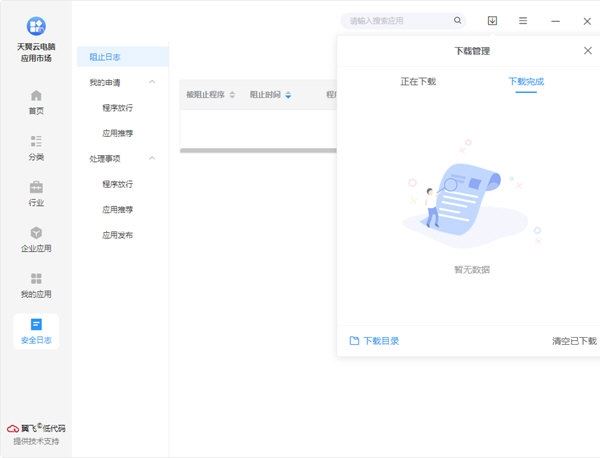Open the download manager icon in title bar
This screenshot has width=600, height=458.
pos(492,21)
